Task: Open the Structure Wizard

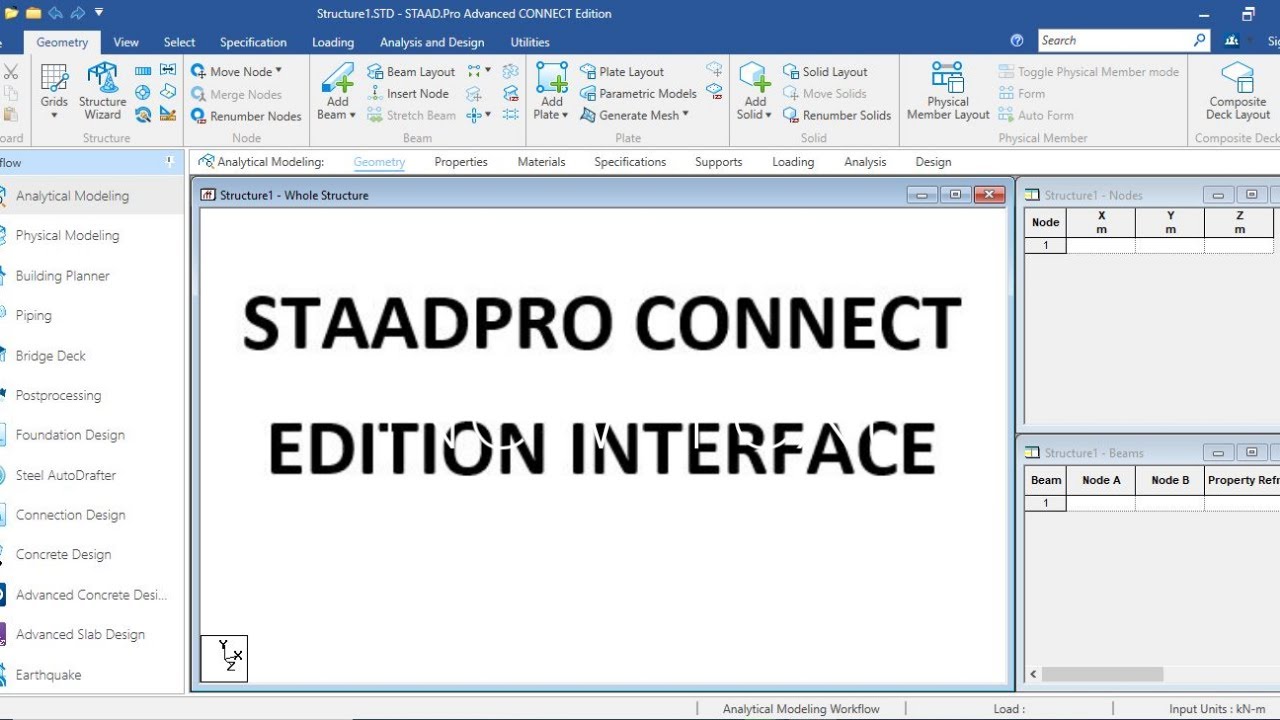Action: tap(102, 90)
